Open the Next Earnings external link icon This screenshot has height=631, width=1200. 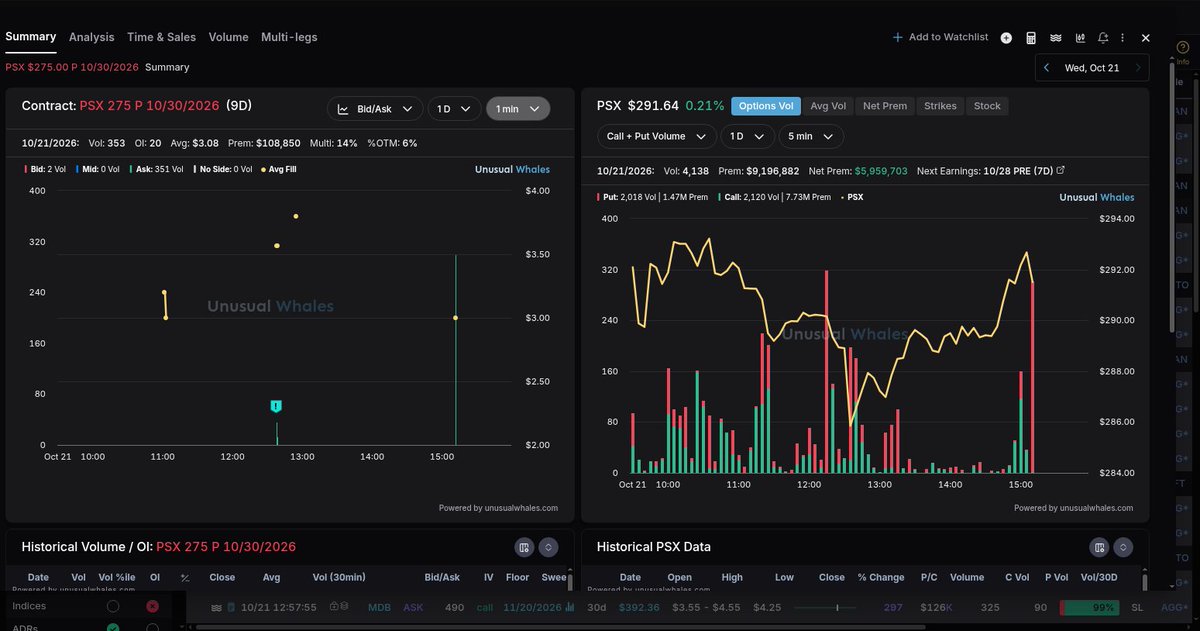click(x=1061, y=171)
